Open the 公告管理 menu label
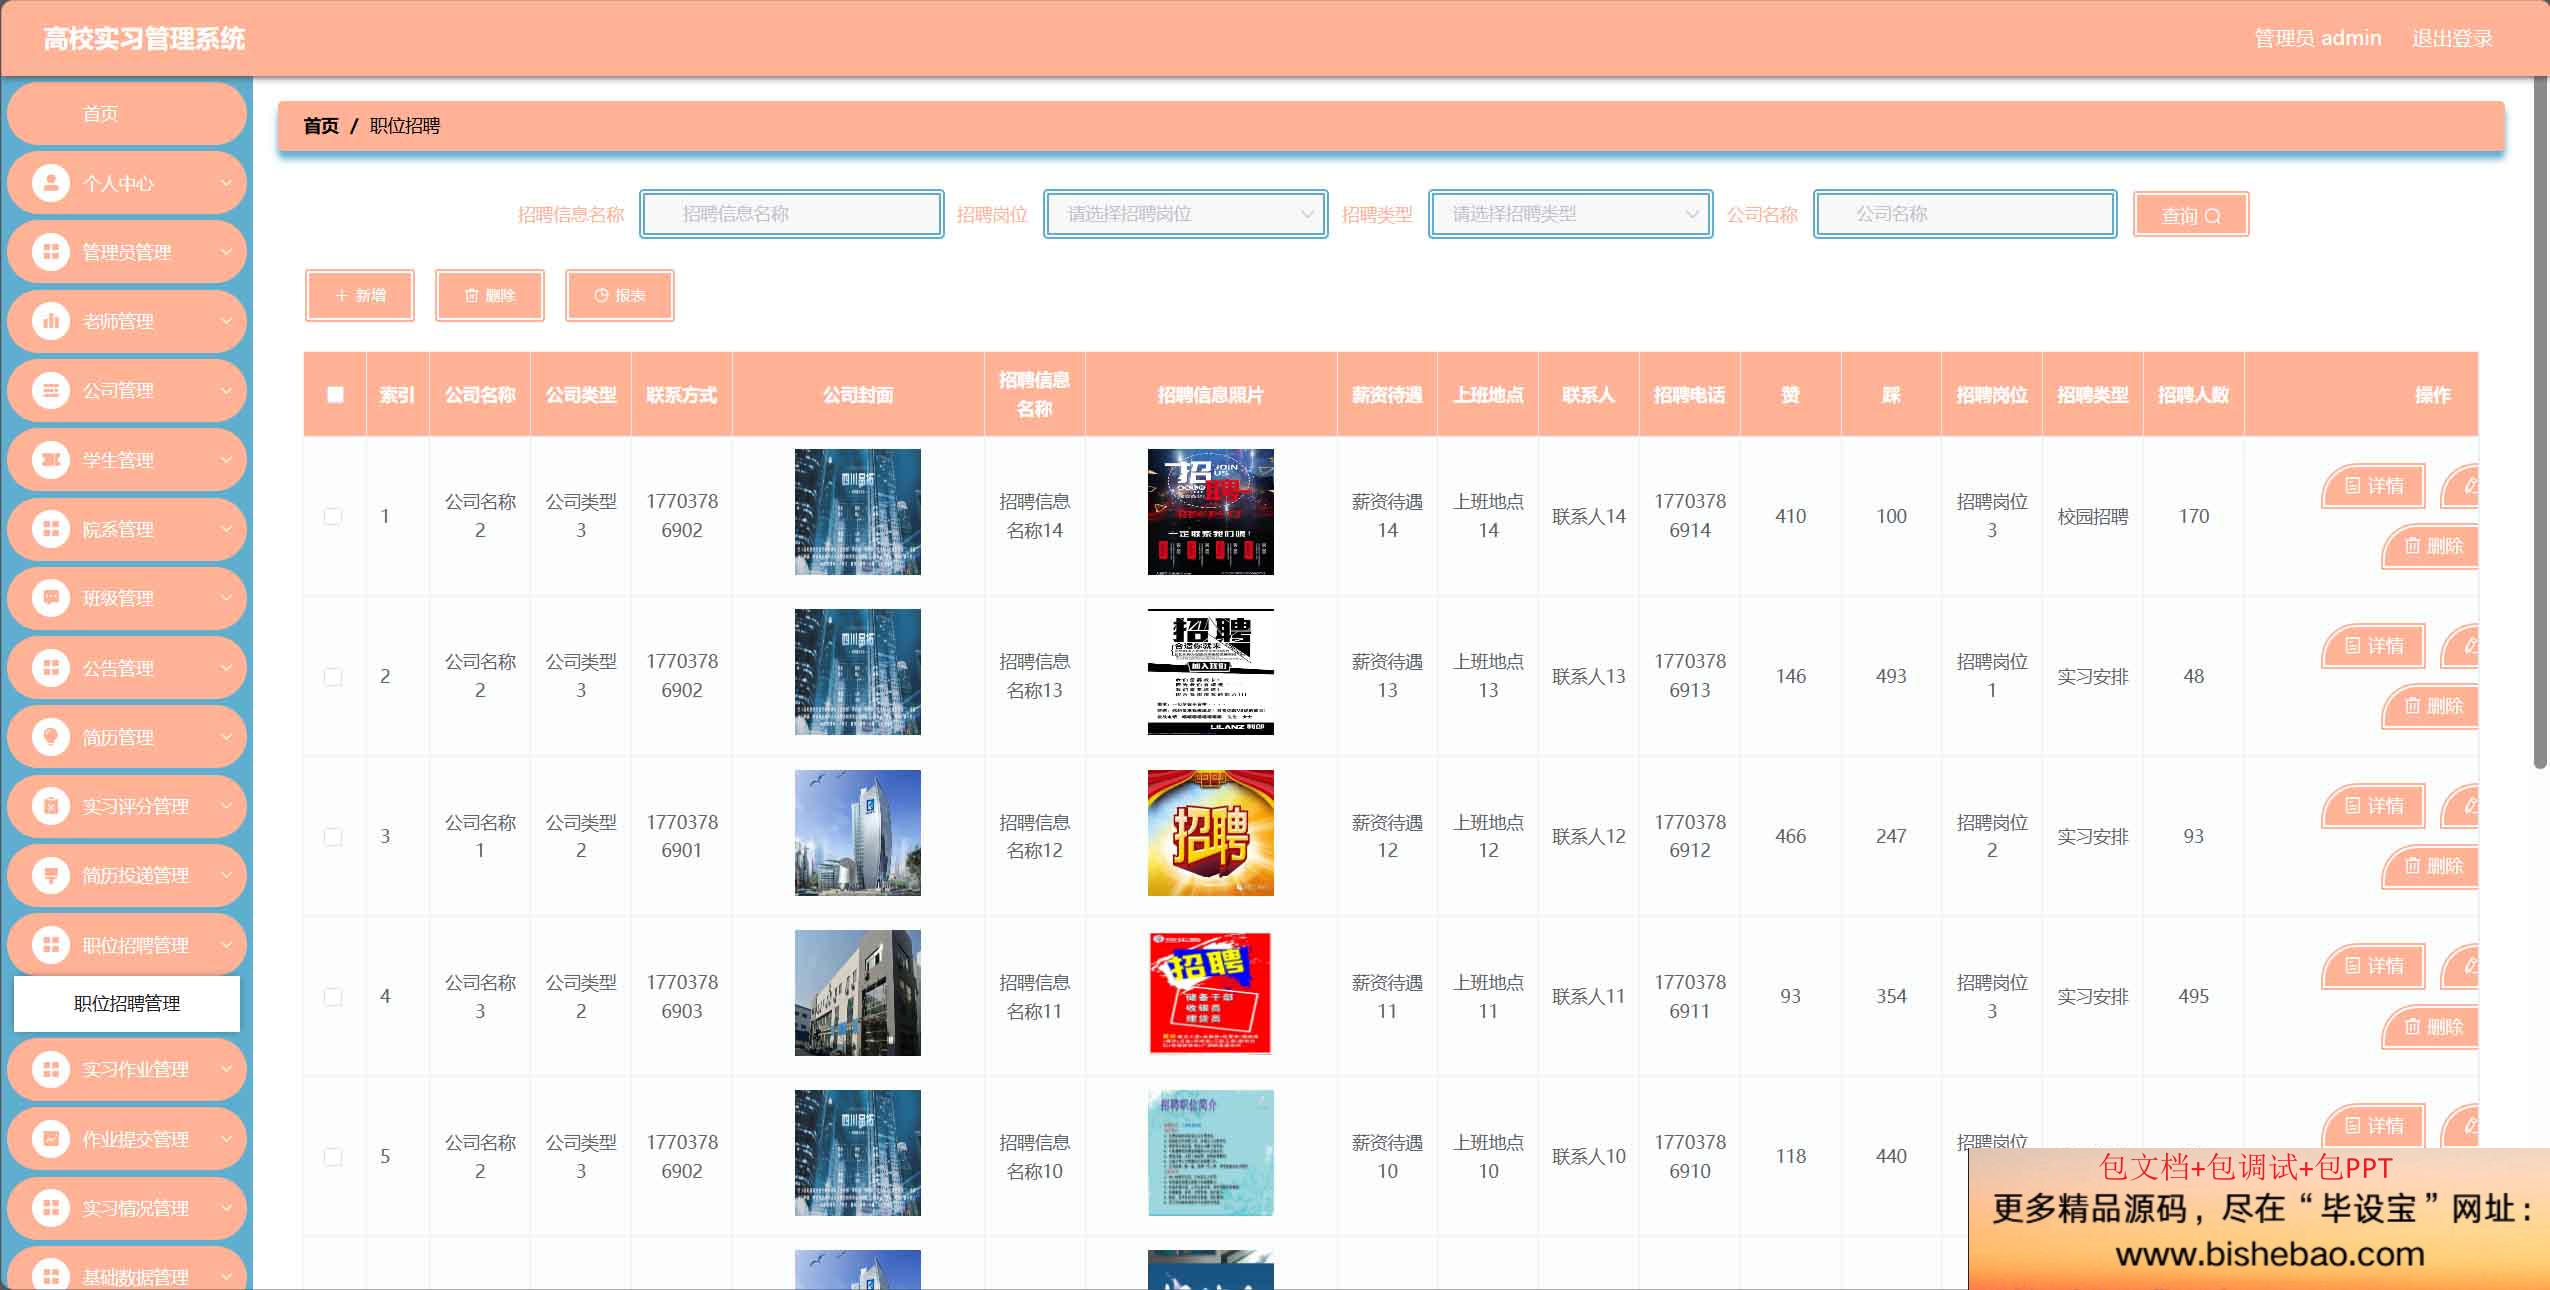This screenshot has width=2550, height=1290. click(x=118, y=668)
